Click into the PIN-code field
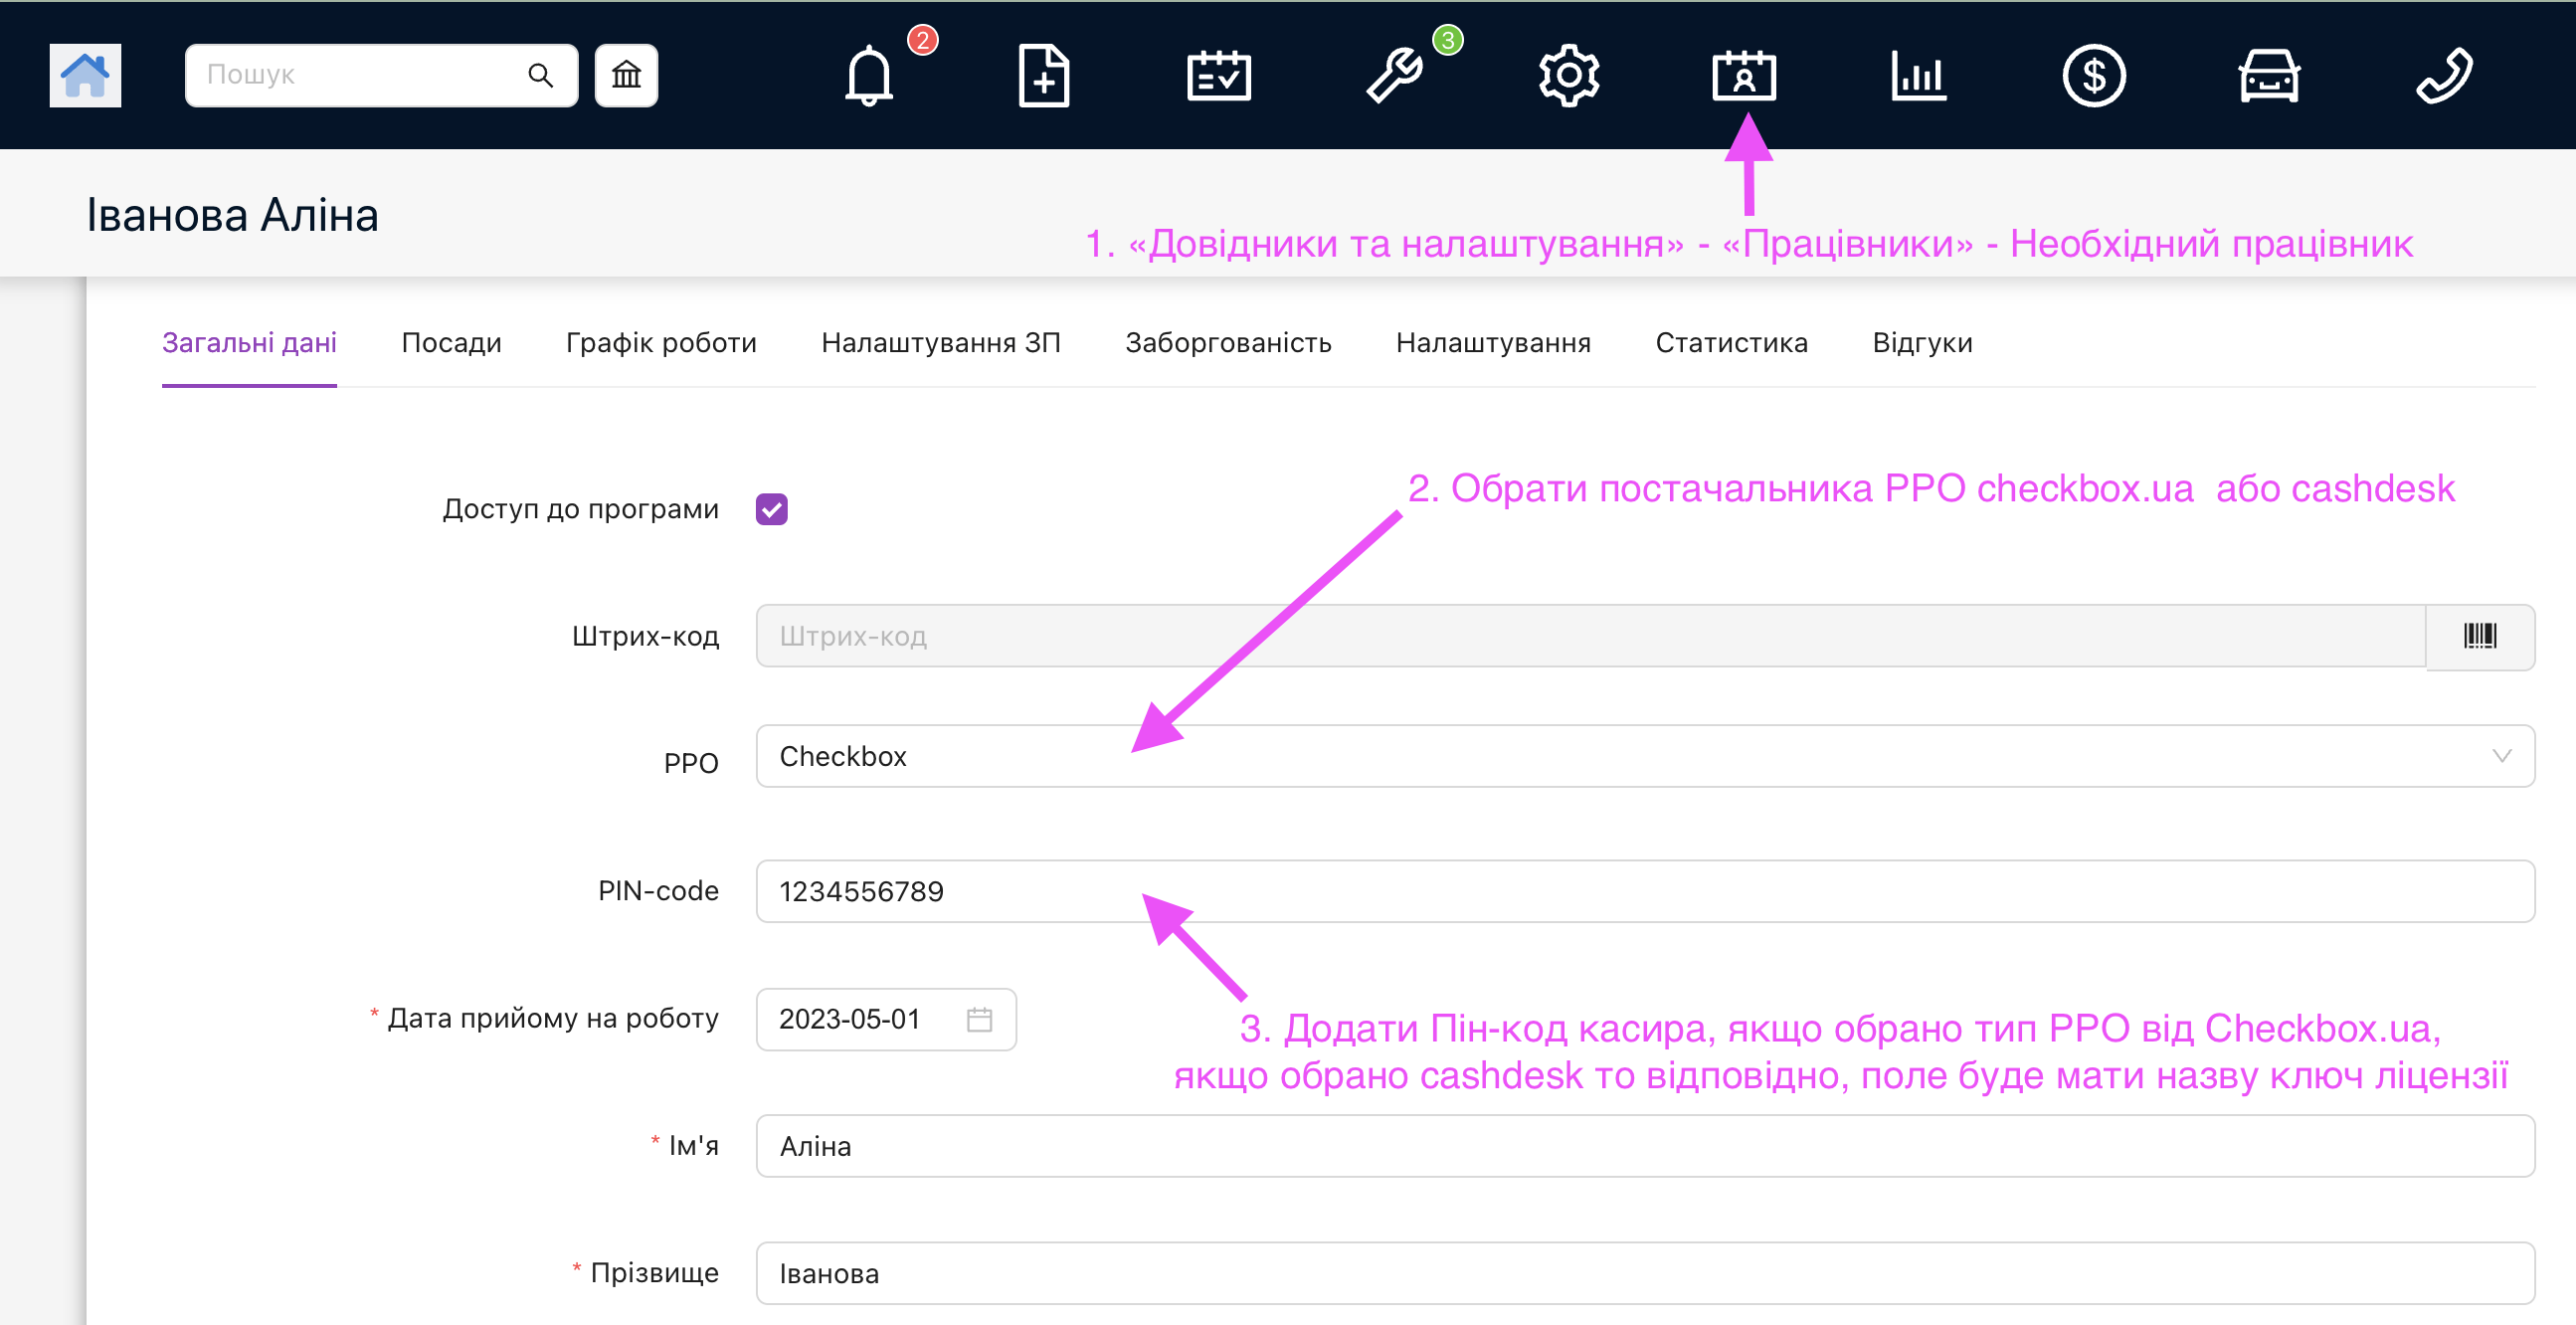The image size is (2576, 1325). [1644, 891]
